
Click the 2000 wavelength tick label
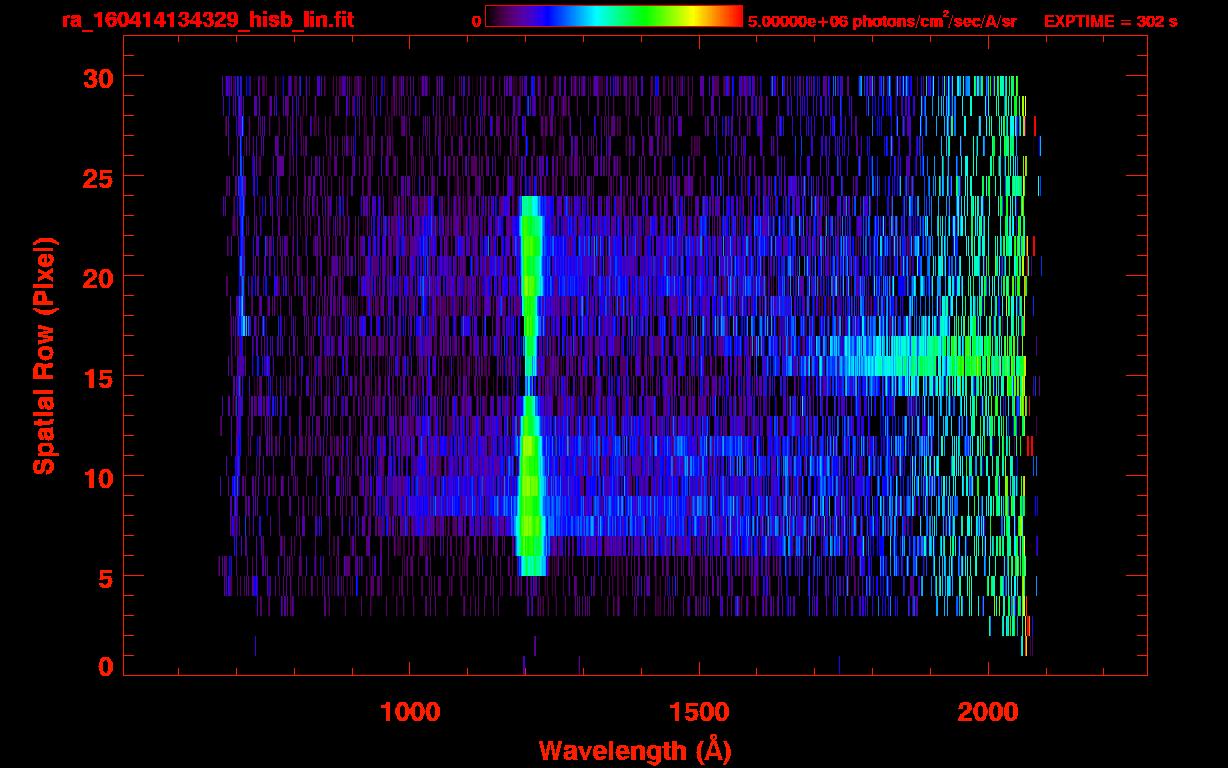point(988,711)
